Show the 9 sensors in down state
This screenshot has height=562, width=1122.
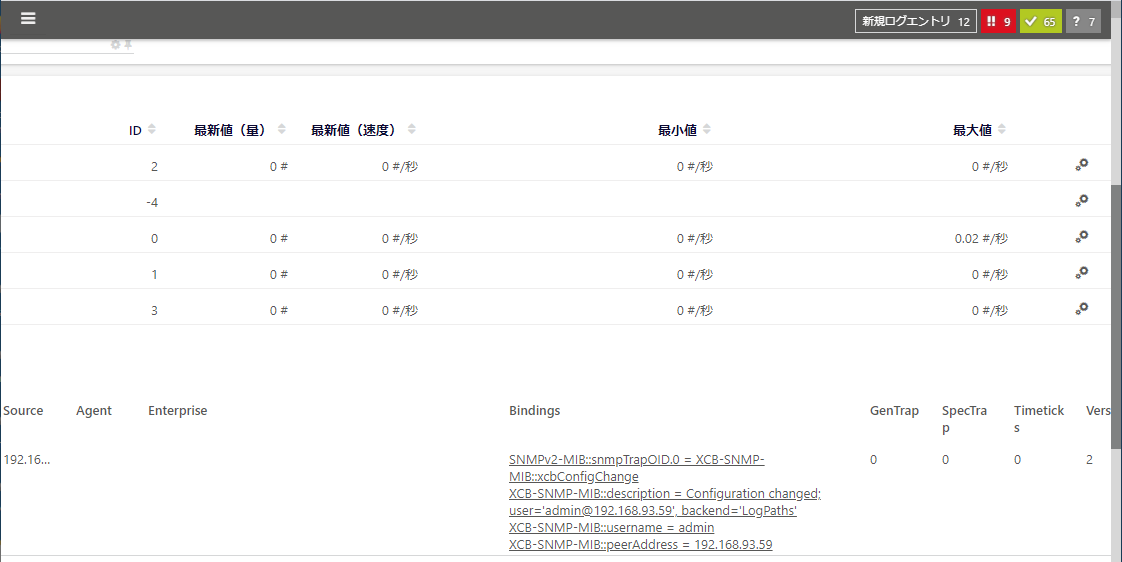(x=998, y=21)
